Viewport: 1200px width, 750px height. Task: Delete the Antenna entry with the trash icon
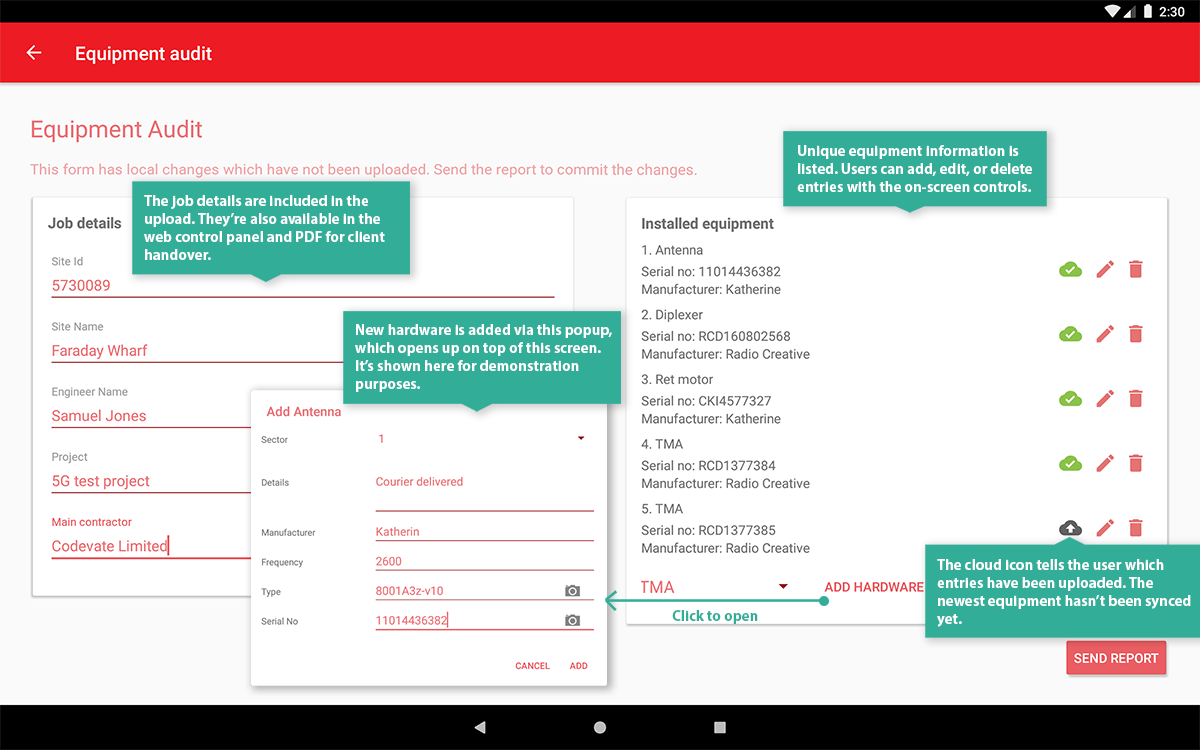pyautogui.click(x=1136, y=269)
